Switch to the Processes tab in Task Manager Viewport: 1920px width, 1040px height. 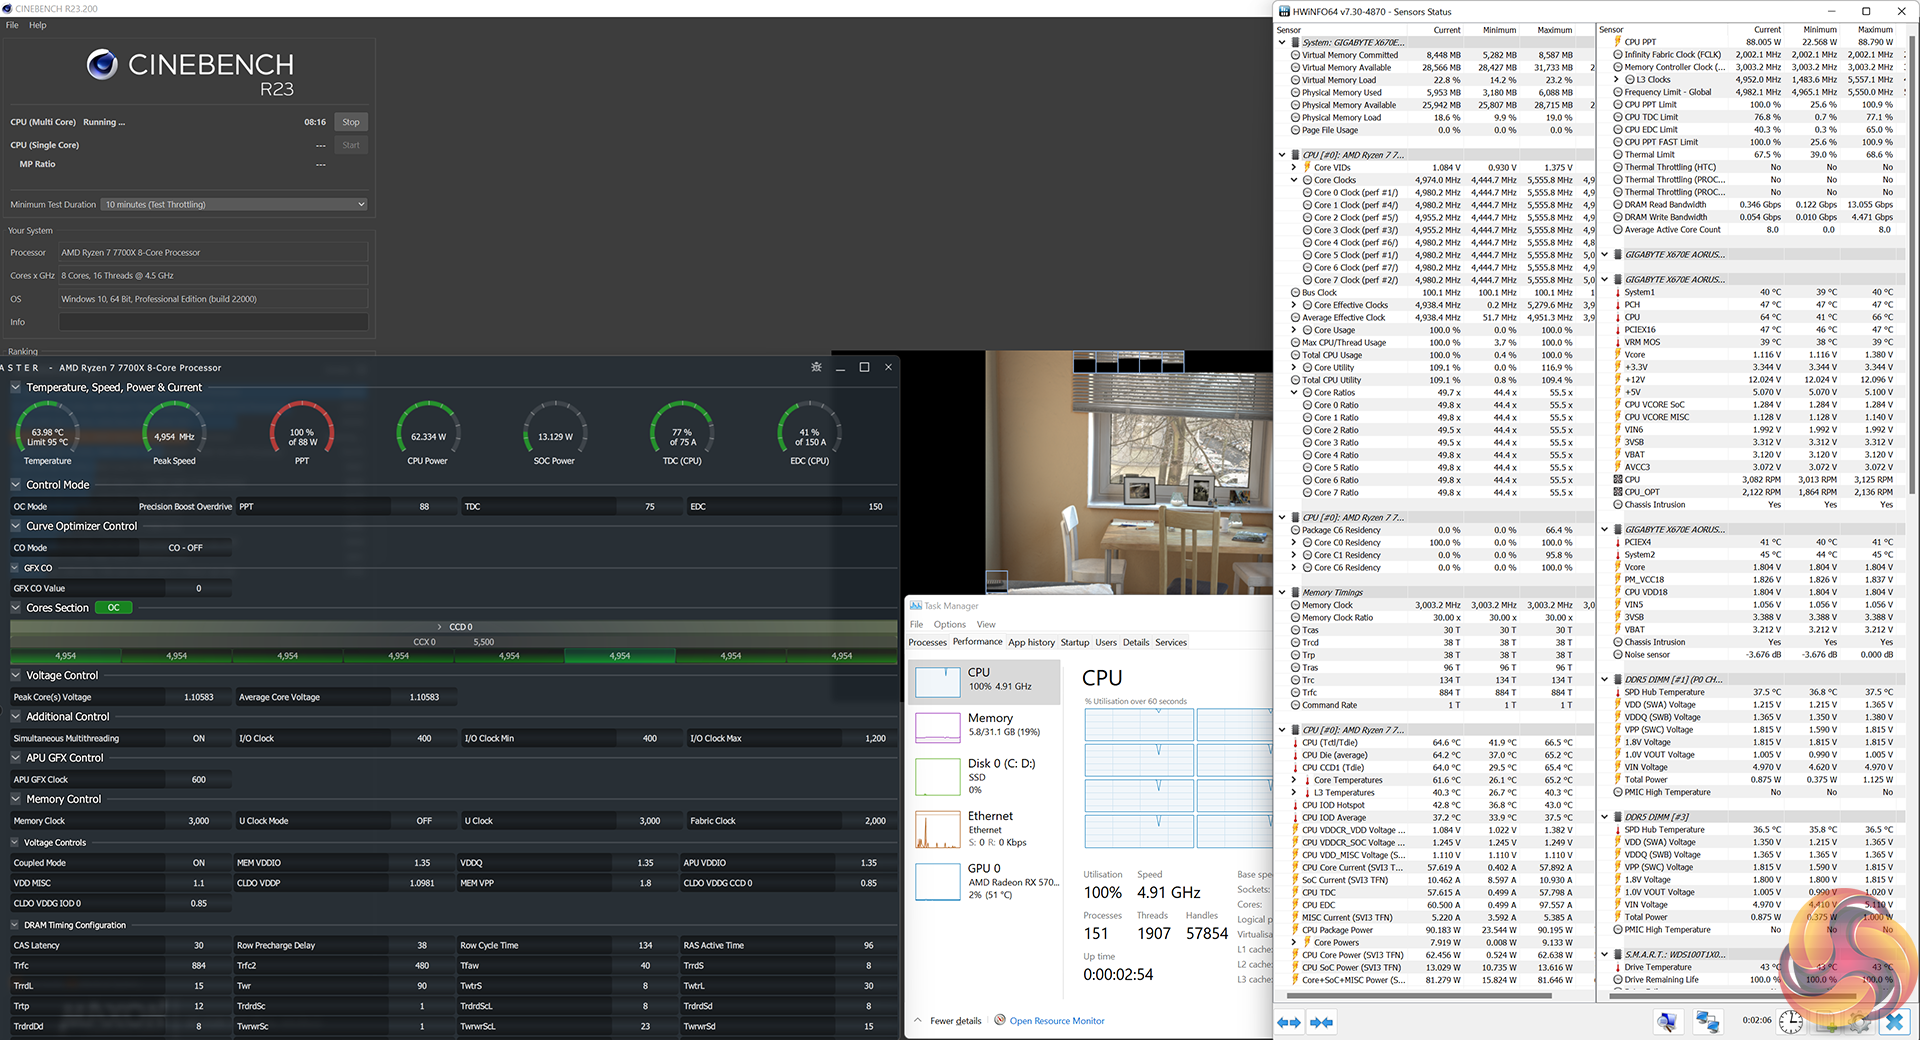927,642
